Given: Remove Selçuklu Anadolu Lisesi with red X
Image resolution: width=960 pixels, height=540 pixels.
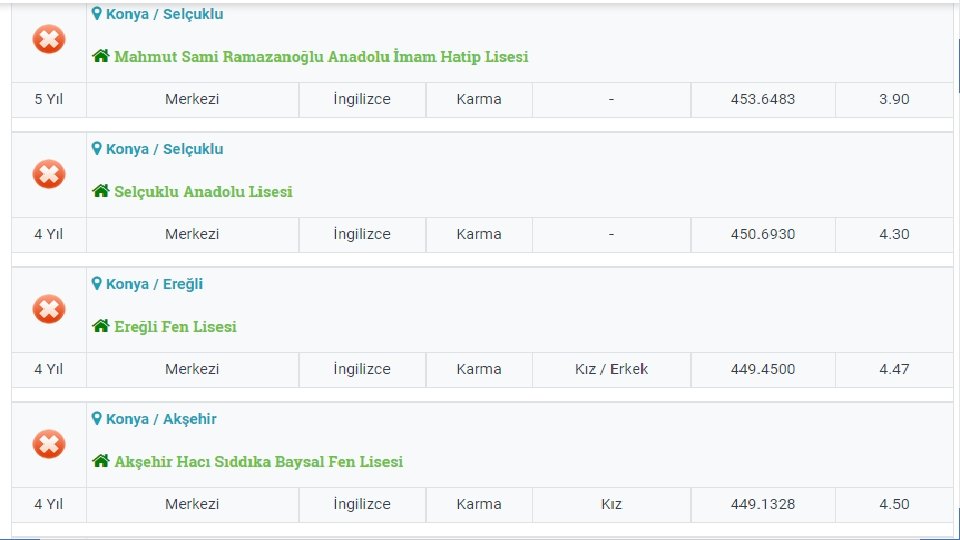Looking at the screenshot, I should (48, 175).
